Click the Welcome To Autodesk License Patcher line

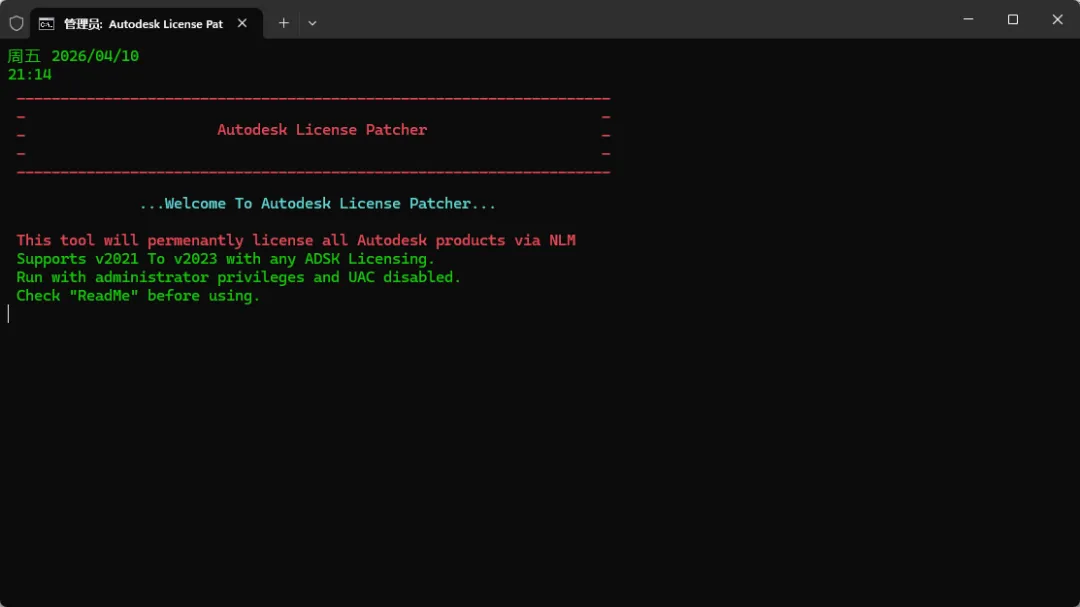[318, 203]
